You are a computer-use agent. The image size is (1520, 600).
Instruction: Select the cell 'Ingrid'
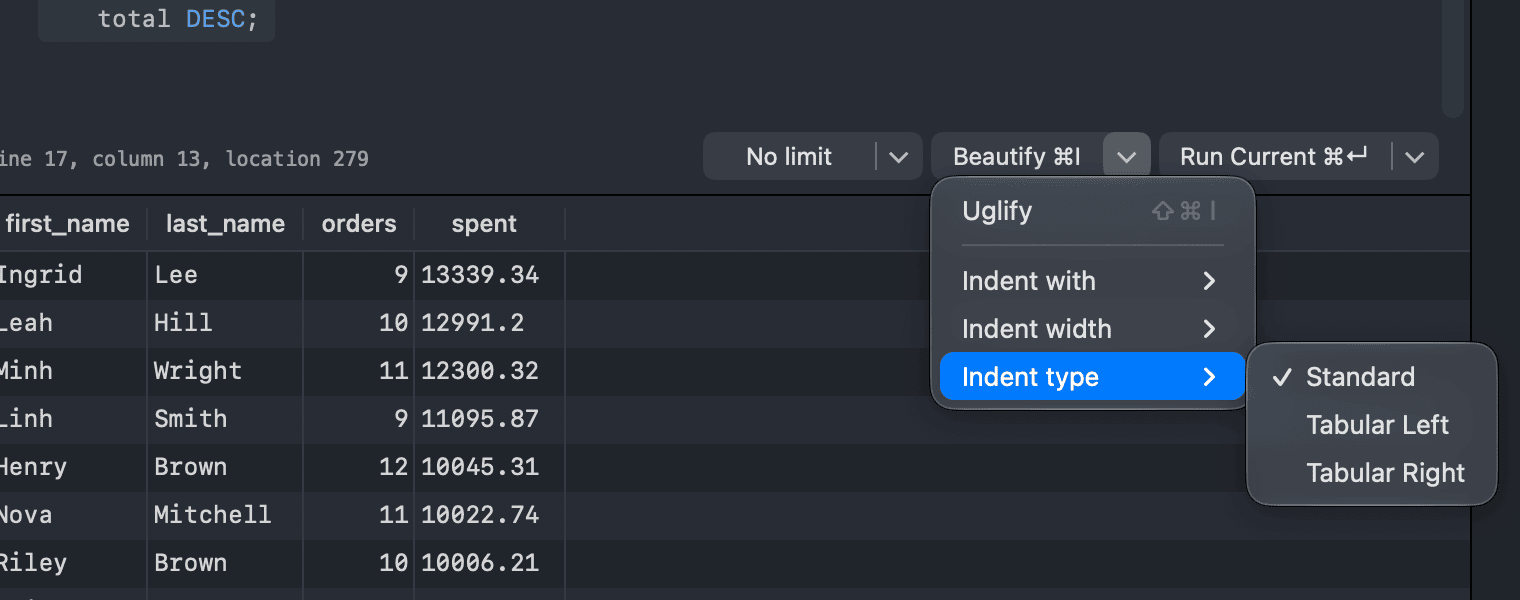[72, 275]
